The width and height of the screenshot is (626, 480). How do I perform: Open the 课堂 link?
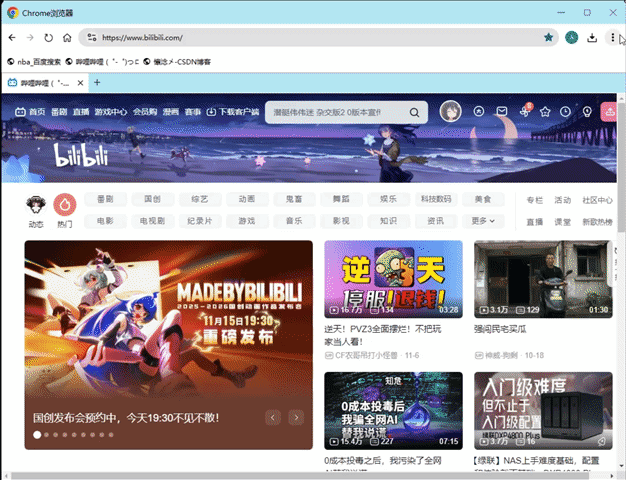(563, 222)
